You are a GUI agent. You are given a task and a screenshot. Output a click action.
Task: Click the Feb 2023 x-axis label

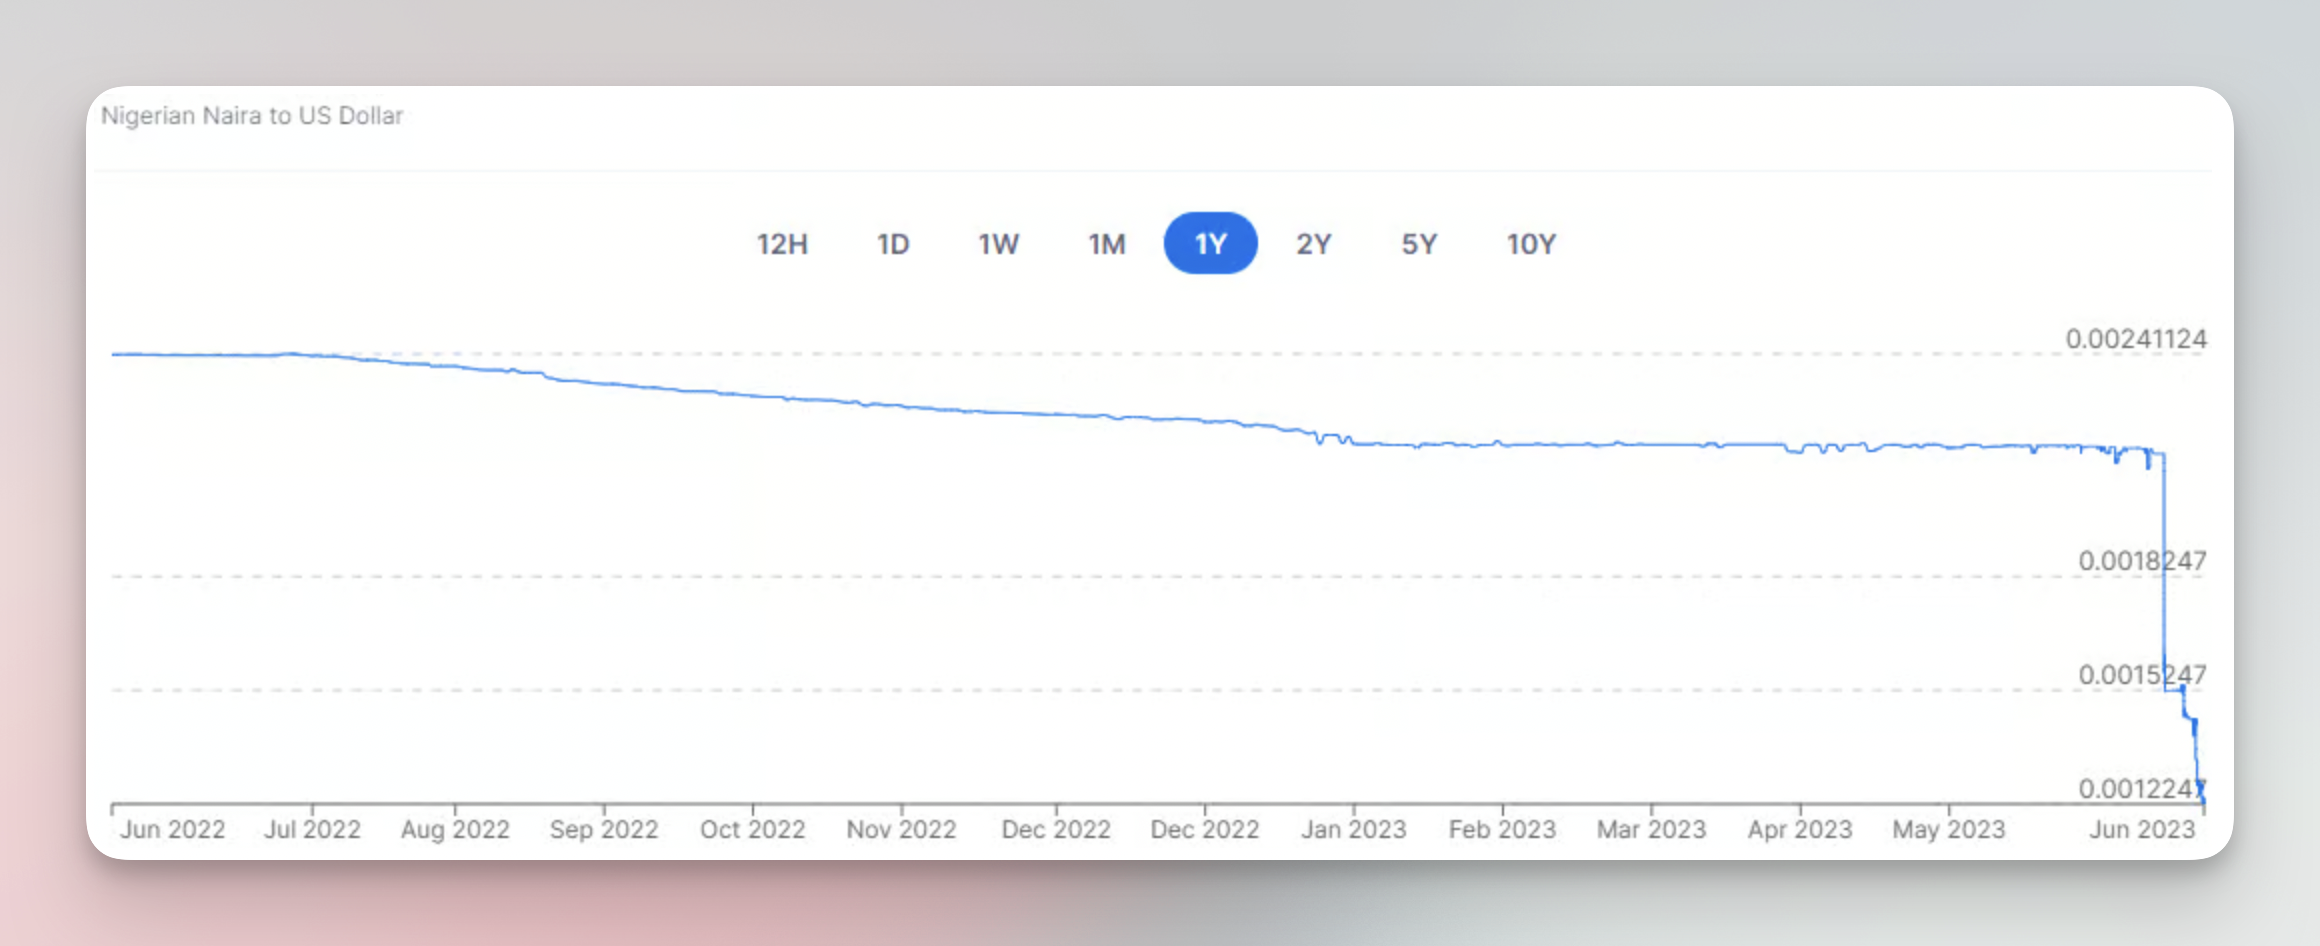coord(1502,830)
